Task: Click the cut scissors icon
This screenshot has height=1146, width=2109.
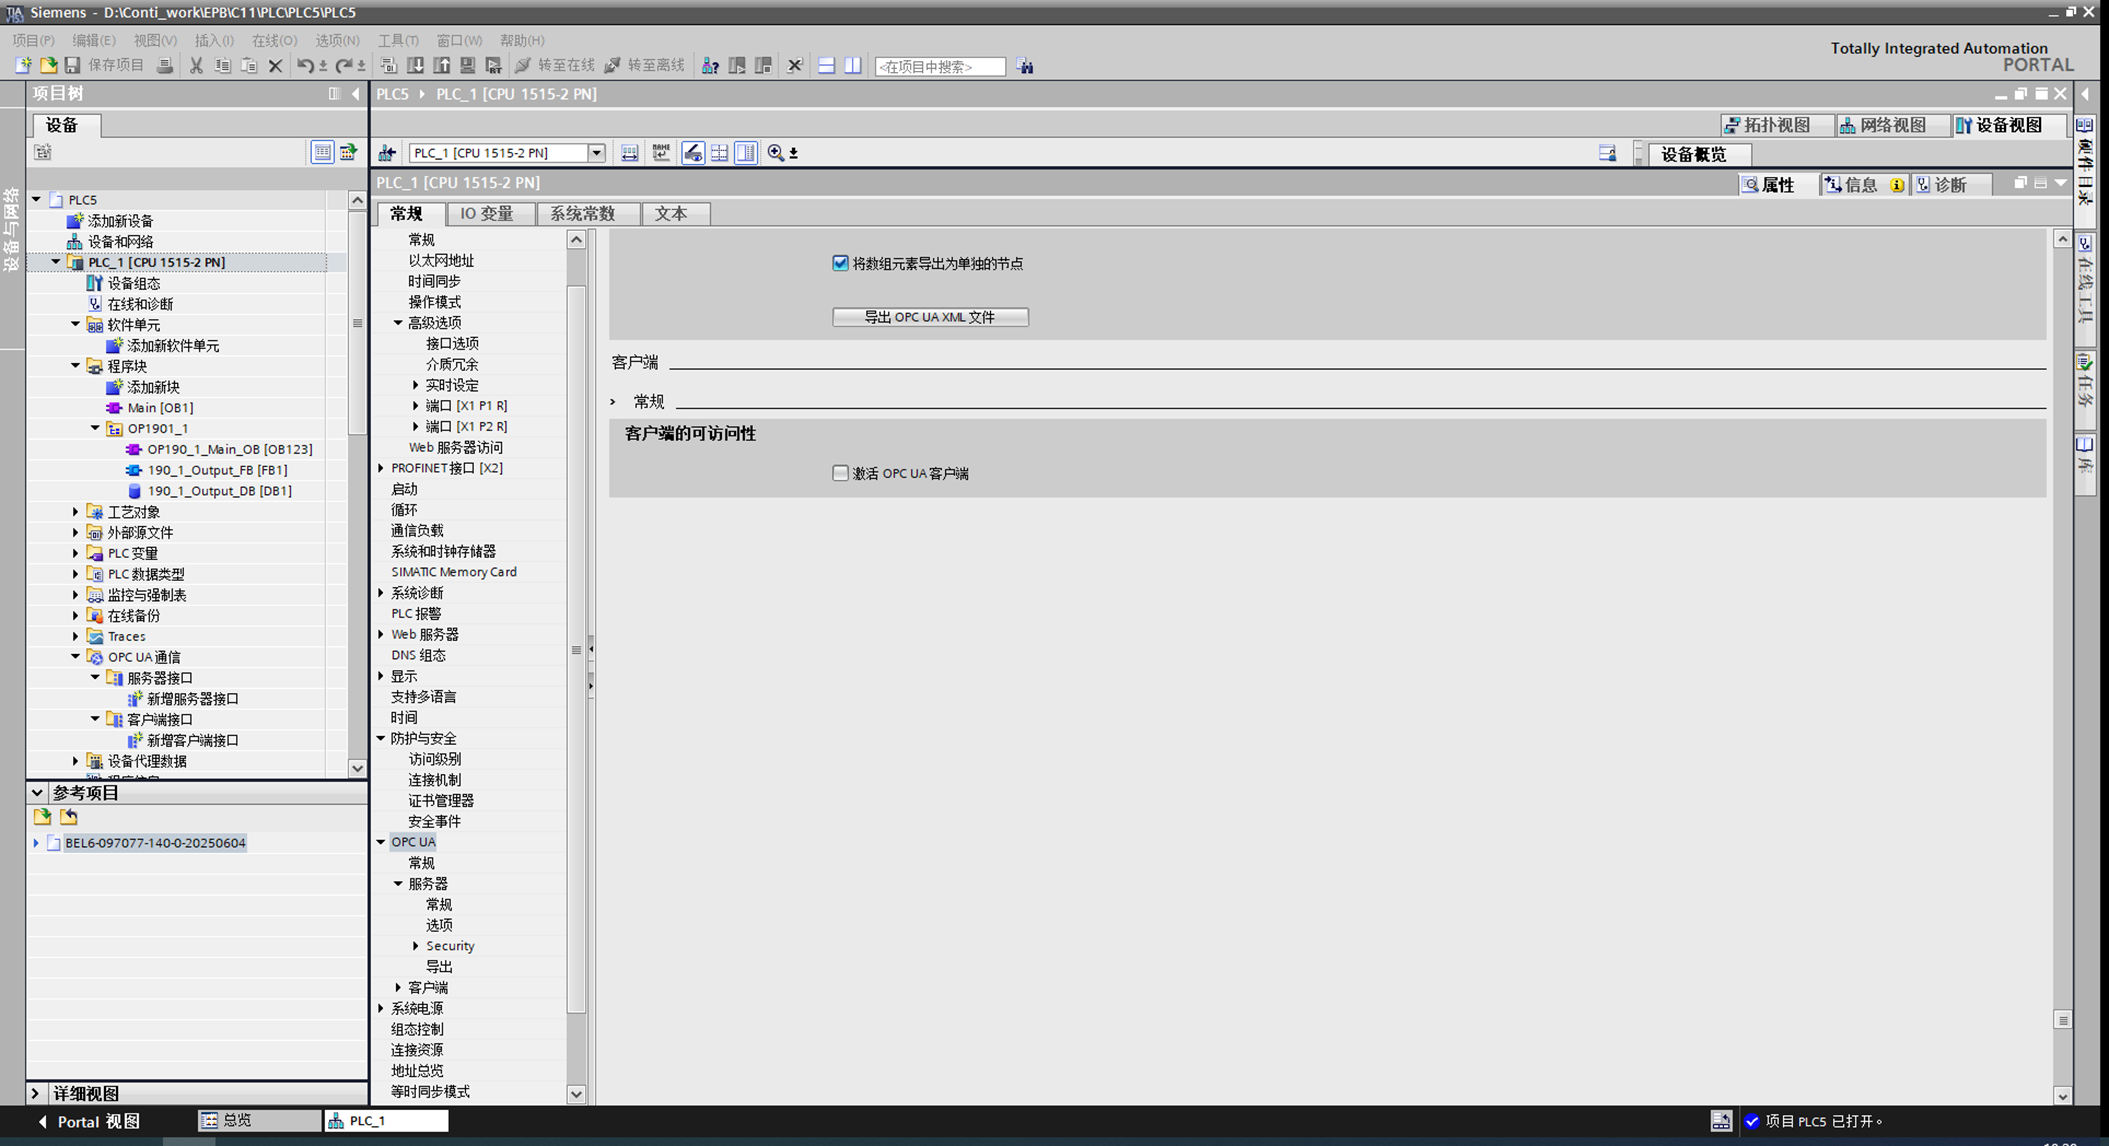Action: [x=196, y=66]
